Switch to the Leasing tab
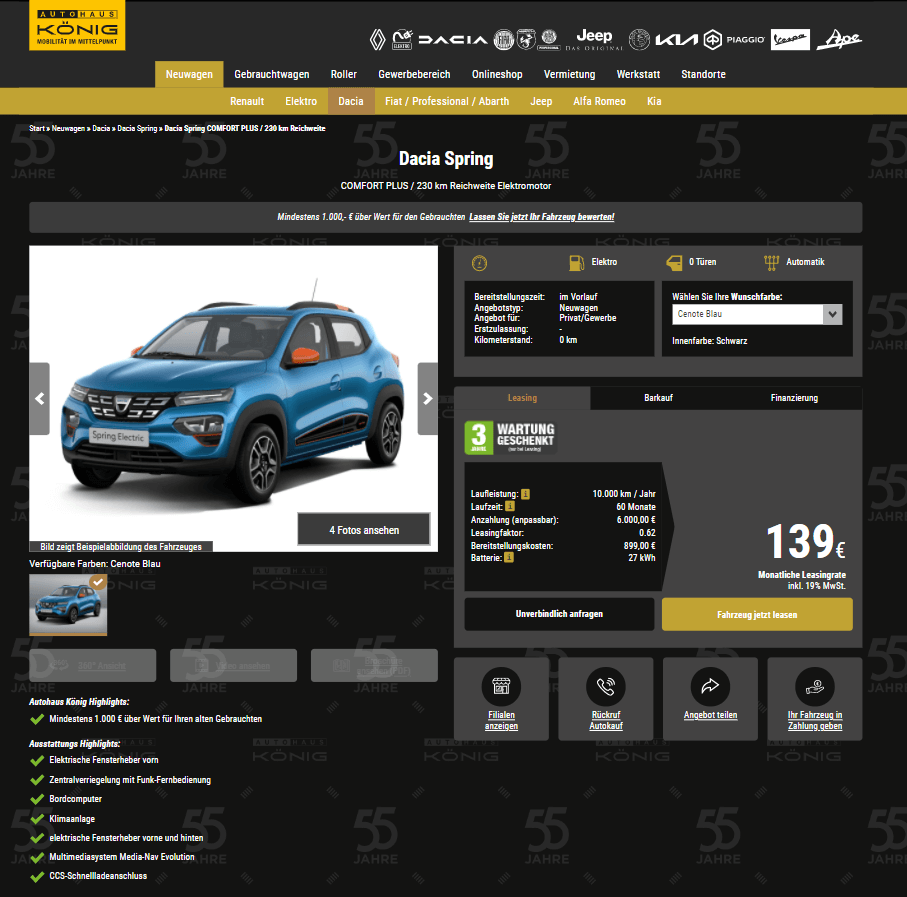This screenshot has width=907, height=897. (x=522, y=398)
